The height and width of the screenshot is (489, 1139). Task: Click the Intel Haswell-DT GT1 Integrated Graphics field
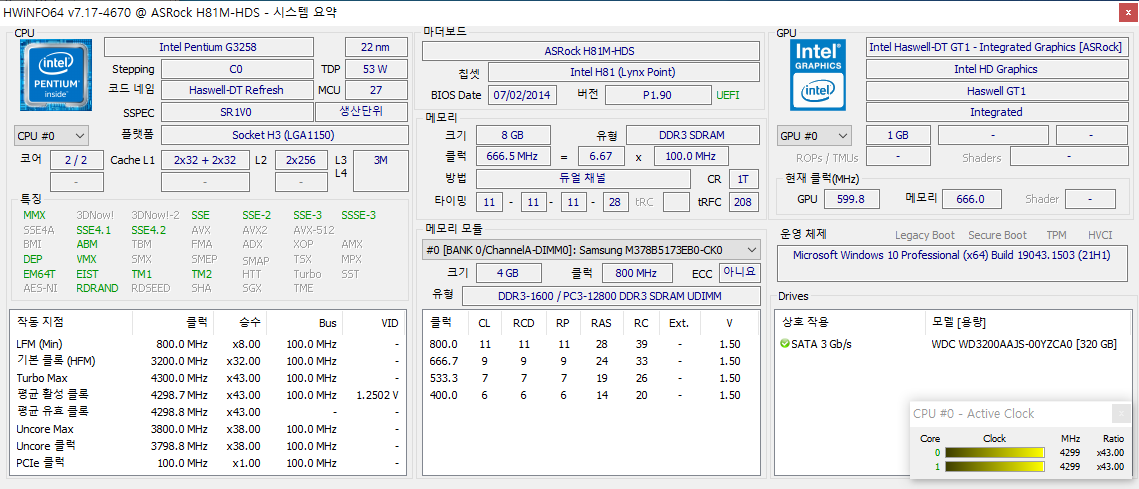(x=996, y=47)
